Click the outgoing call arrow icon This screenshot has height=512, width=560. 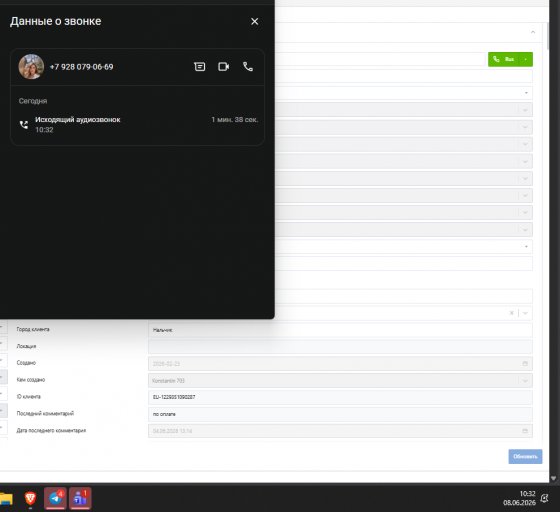pyautogui.click(x=24, y=125)
